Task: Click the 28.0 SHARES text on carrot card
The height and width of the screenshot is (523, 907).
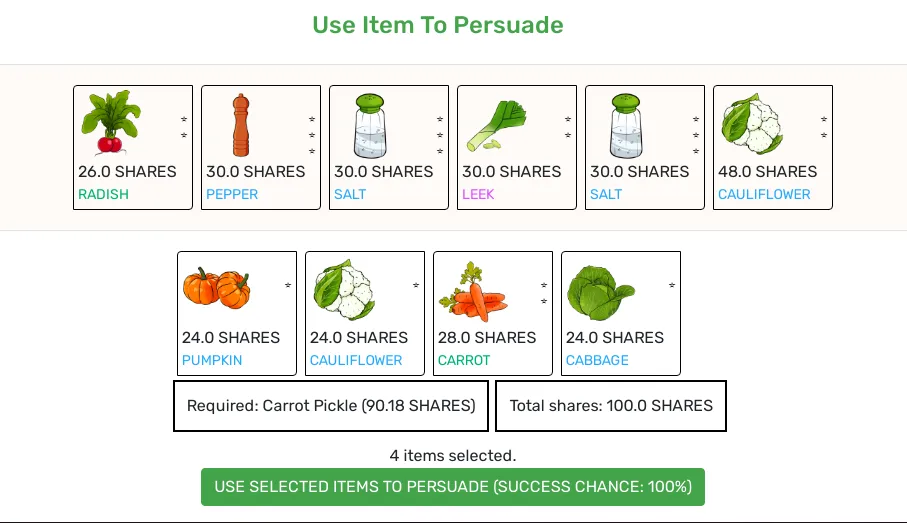Action: [487, 337]
